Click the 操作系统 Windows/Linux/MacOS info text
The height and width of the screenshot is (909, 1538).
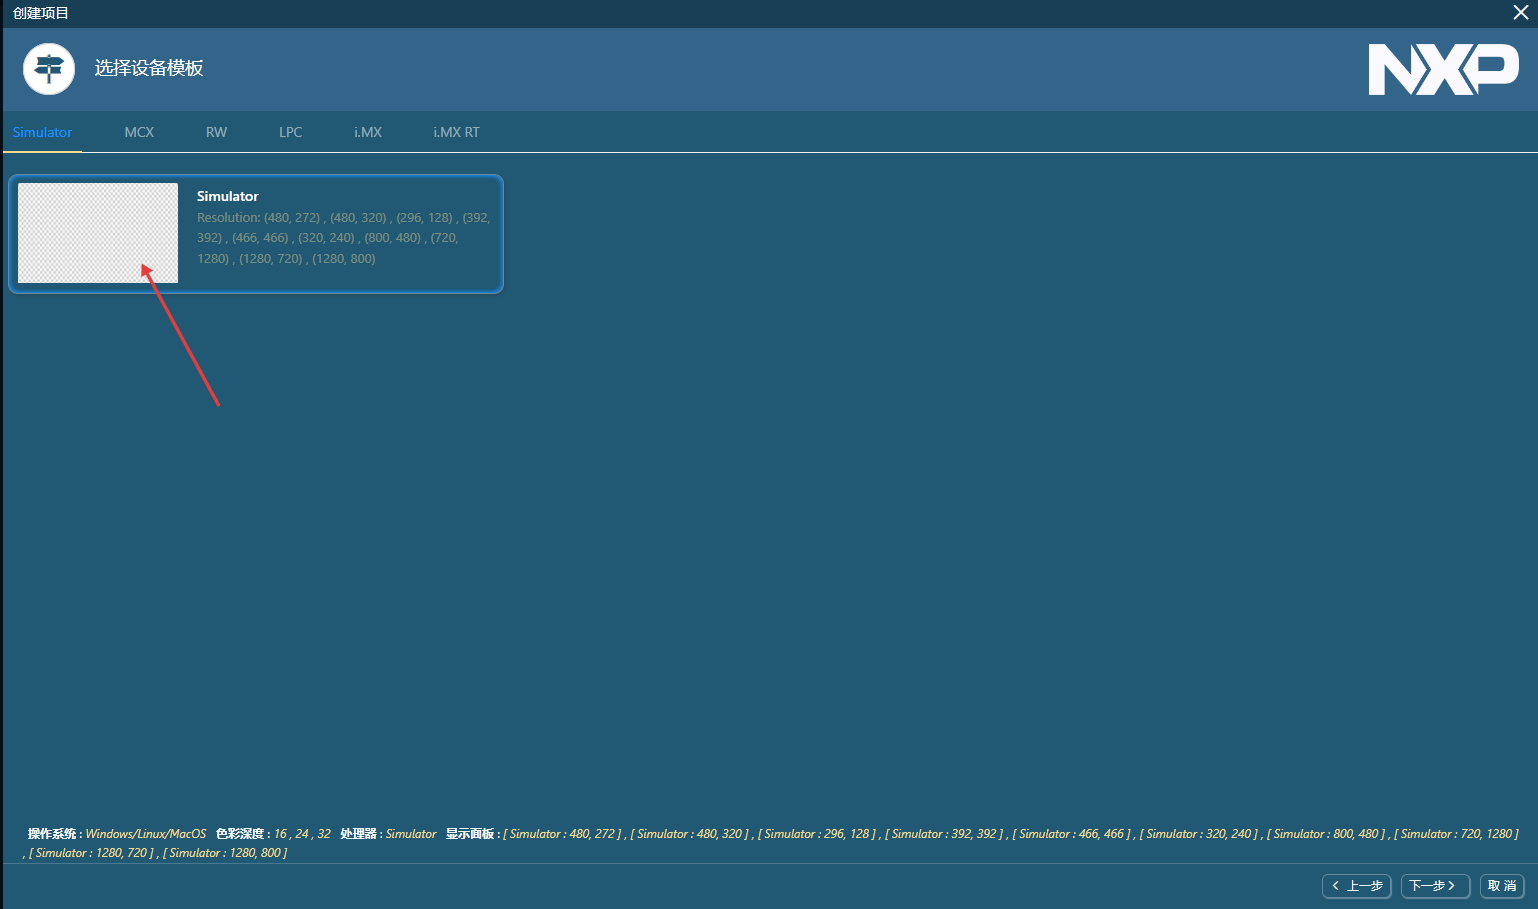click(117, 834)
